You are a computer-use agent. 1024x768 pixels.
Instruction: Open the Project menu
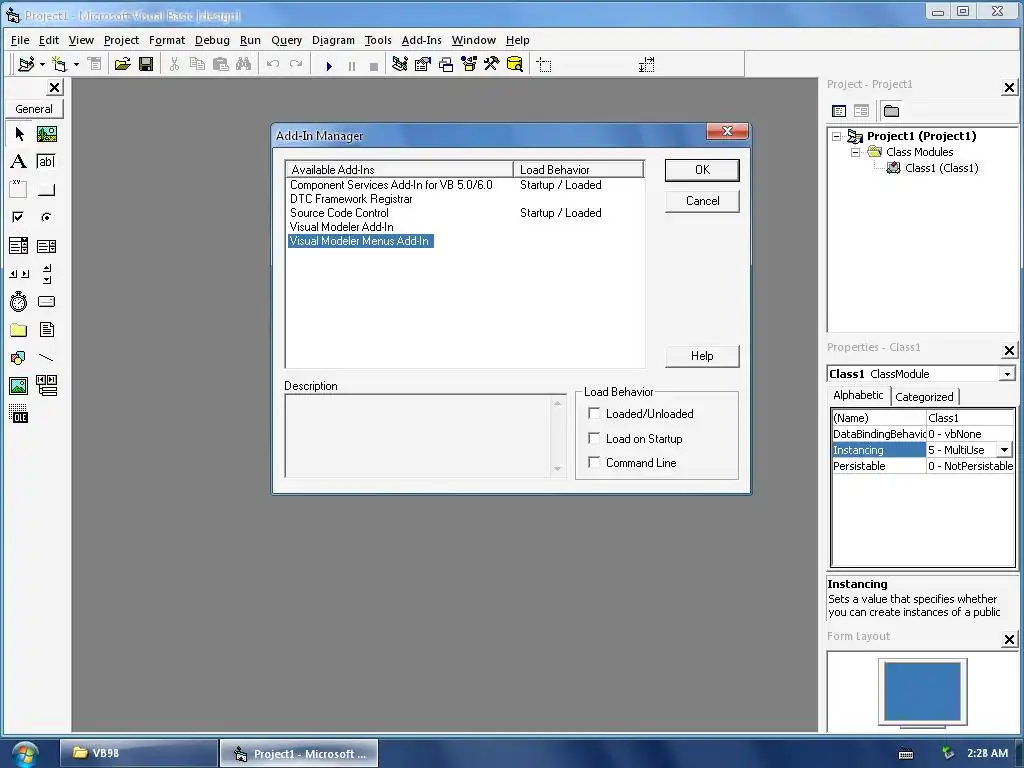click(x=121, y=40)
